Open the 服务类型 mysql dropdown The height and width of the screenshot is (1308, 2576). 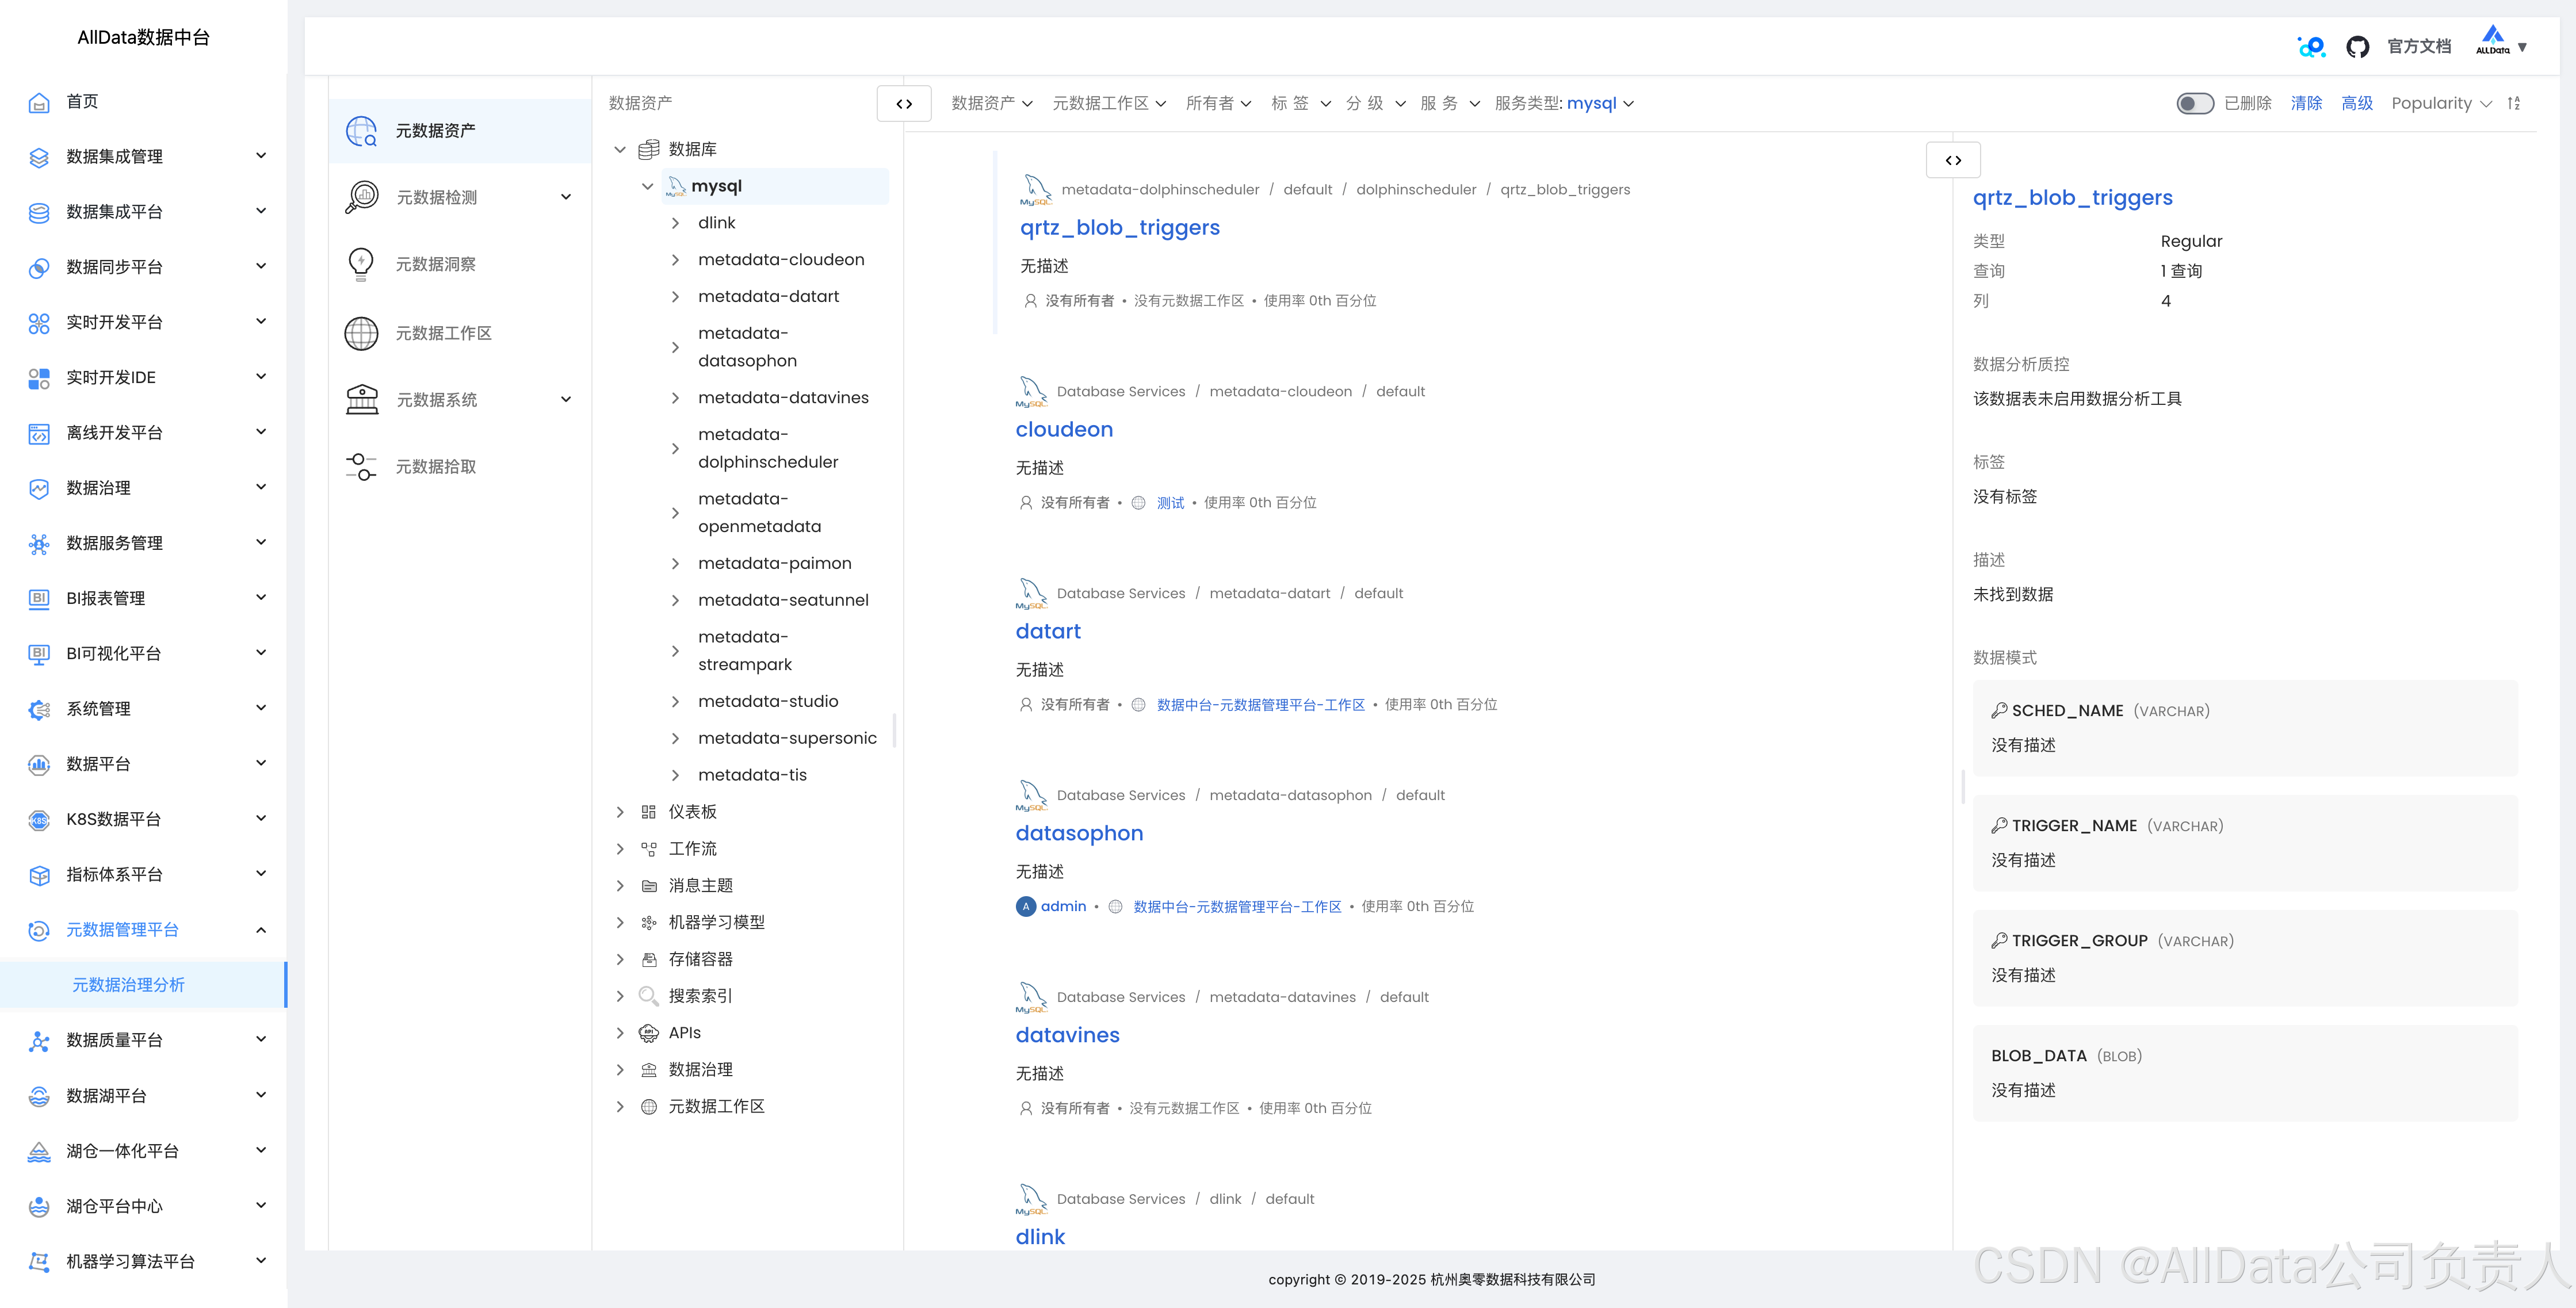(x=1564, y=103)
